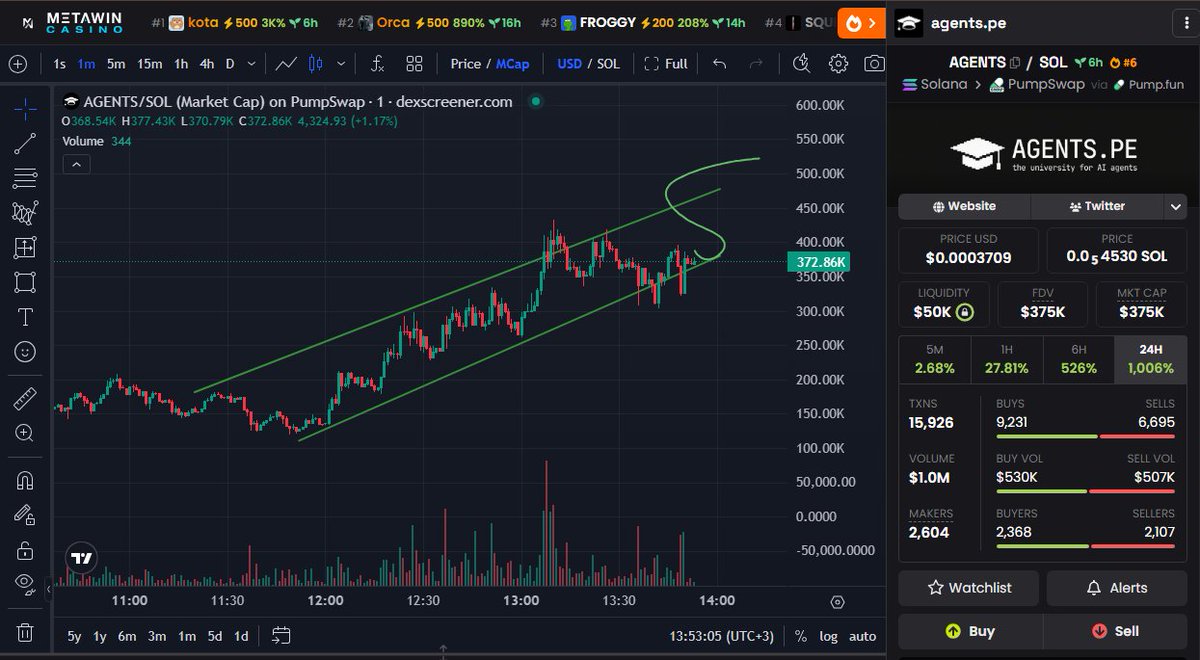
Task: Collapse the Volume indicator legend
Action: [x=78, y=164]
